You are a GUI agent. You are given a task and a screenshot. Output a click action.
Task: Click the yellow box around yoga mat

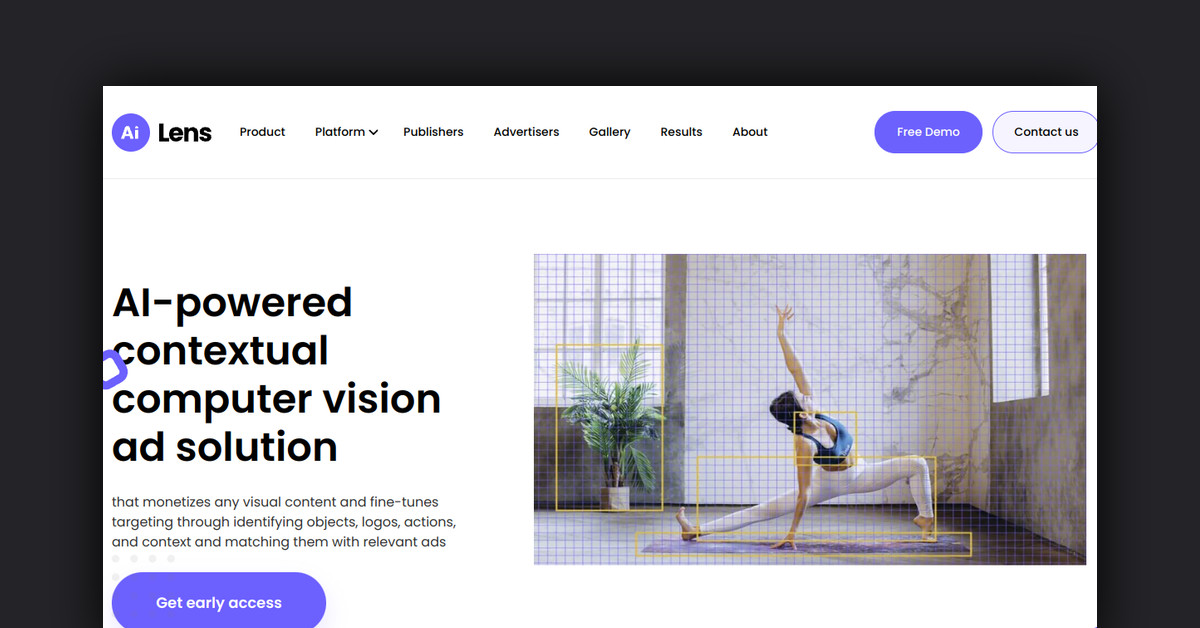pos(804,544)
